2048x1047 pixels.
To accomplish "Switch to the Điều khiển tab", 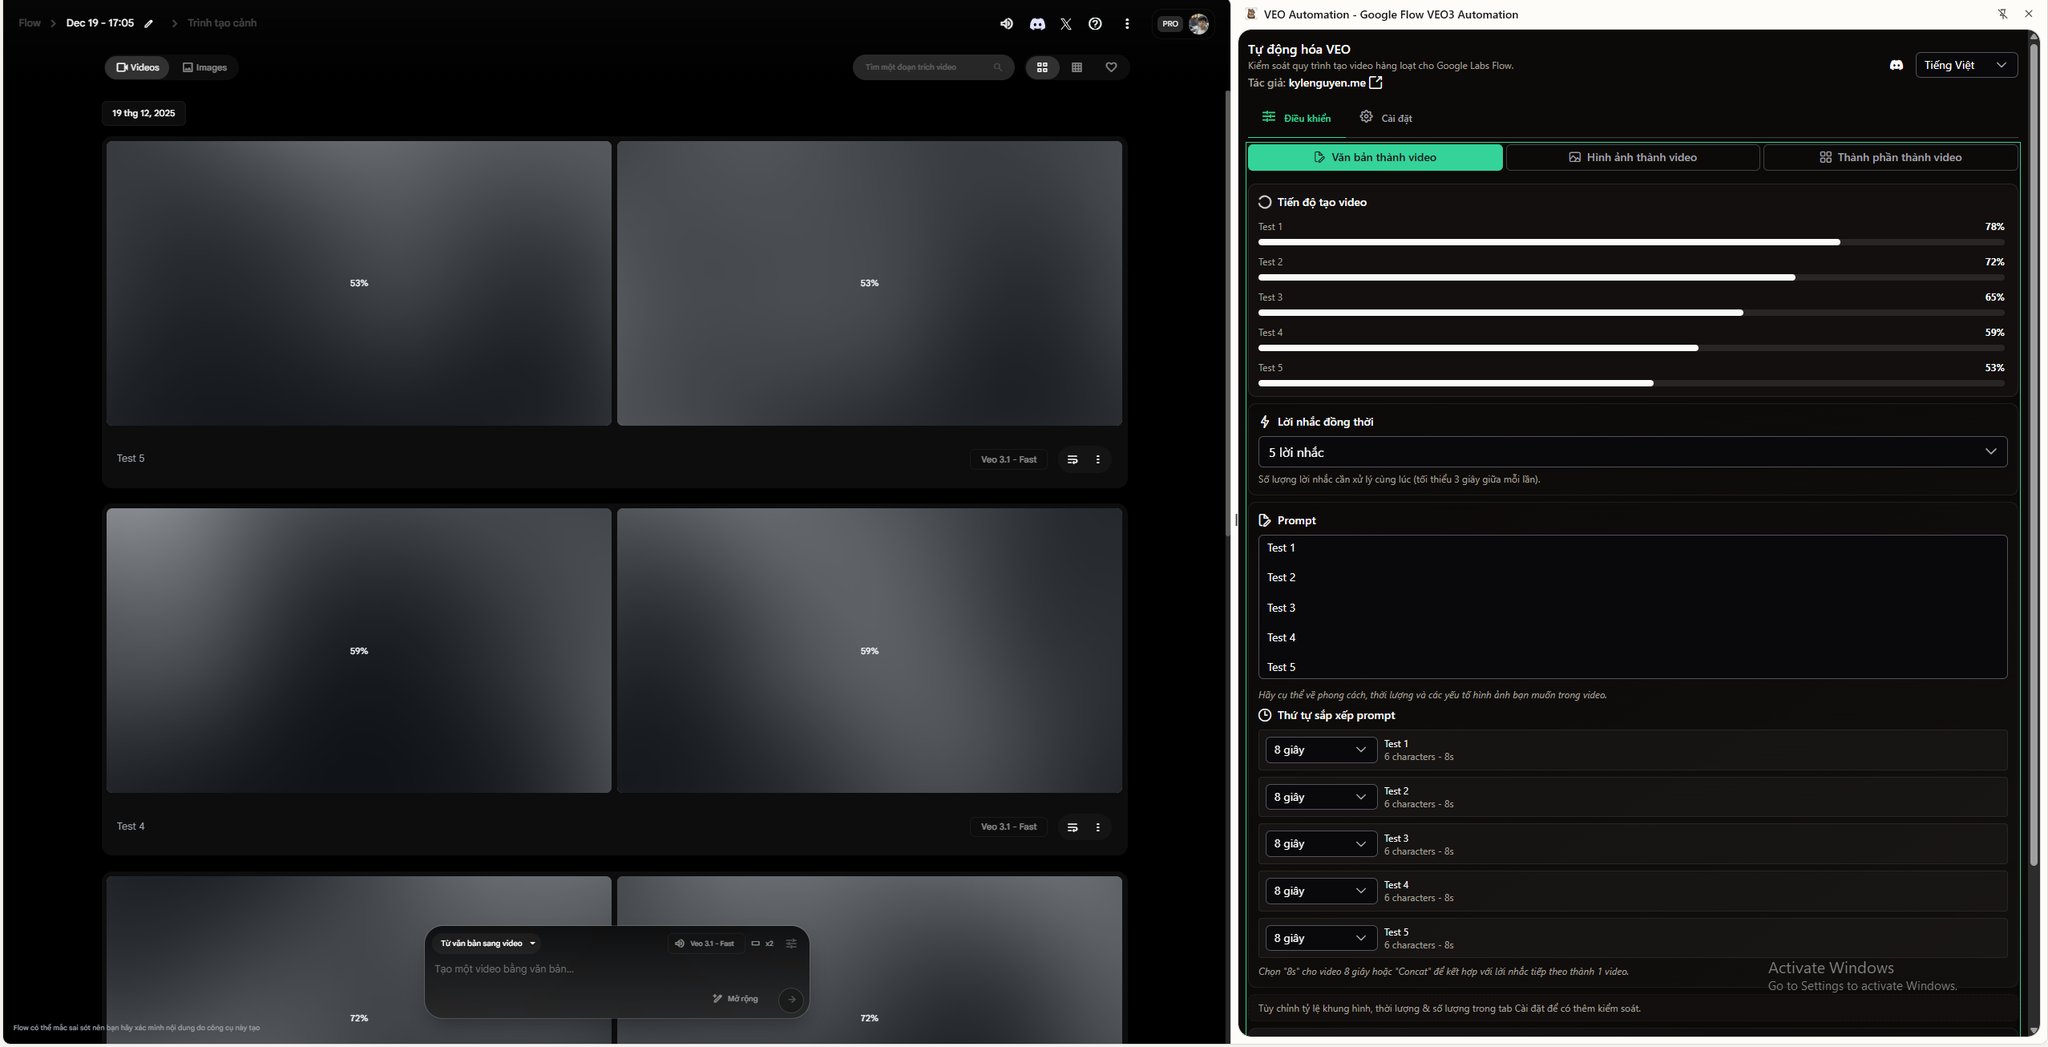I will tap(1296, 118).
